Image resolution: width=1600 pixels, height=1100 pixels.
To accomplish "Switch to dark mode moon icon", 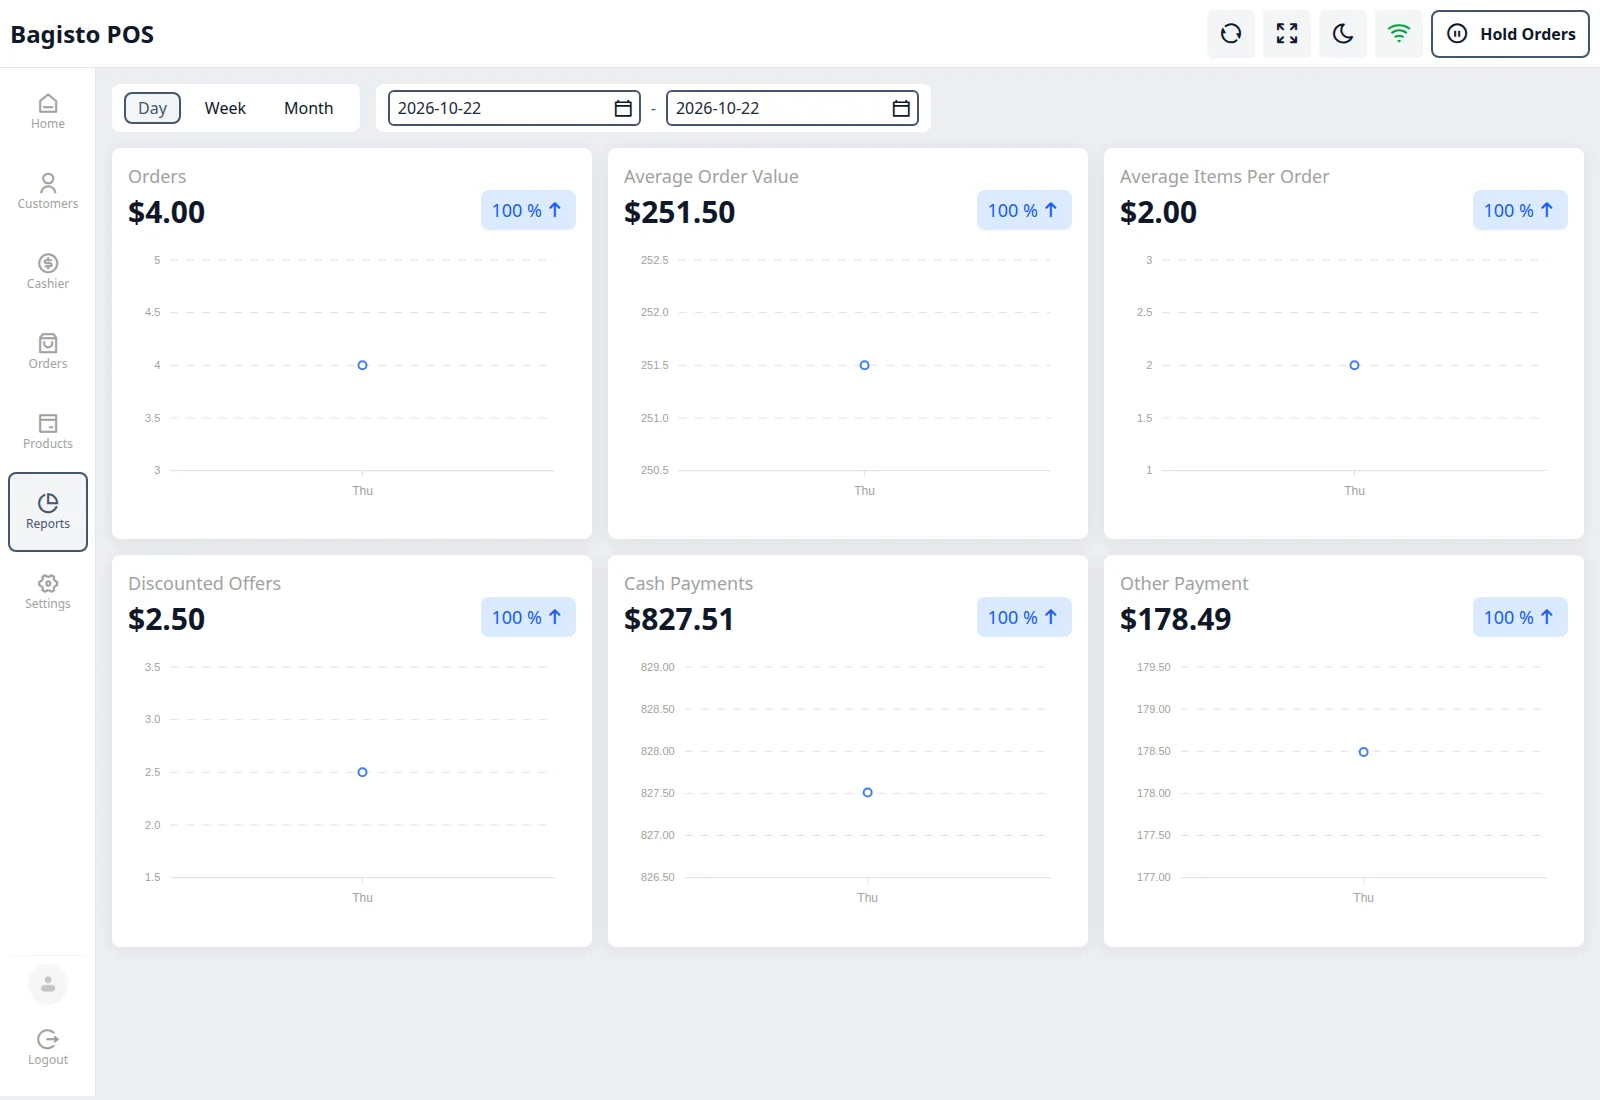I will (x=1343, y=34).
